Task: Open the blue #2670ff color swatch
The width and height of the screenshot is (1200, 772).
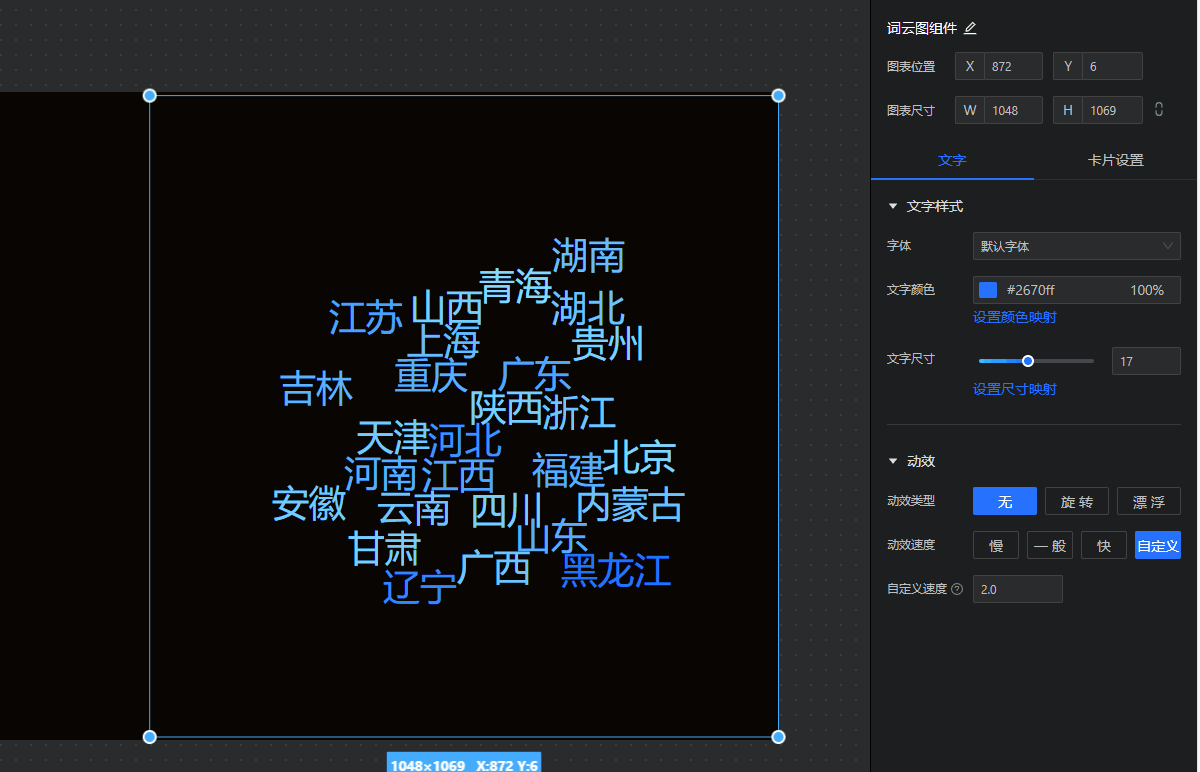Action: [988, 290]
